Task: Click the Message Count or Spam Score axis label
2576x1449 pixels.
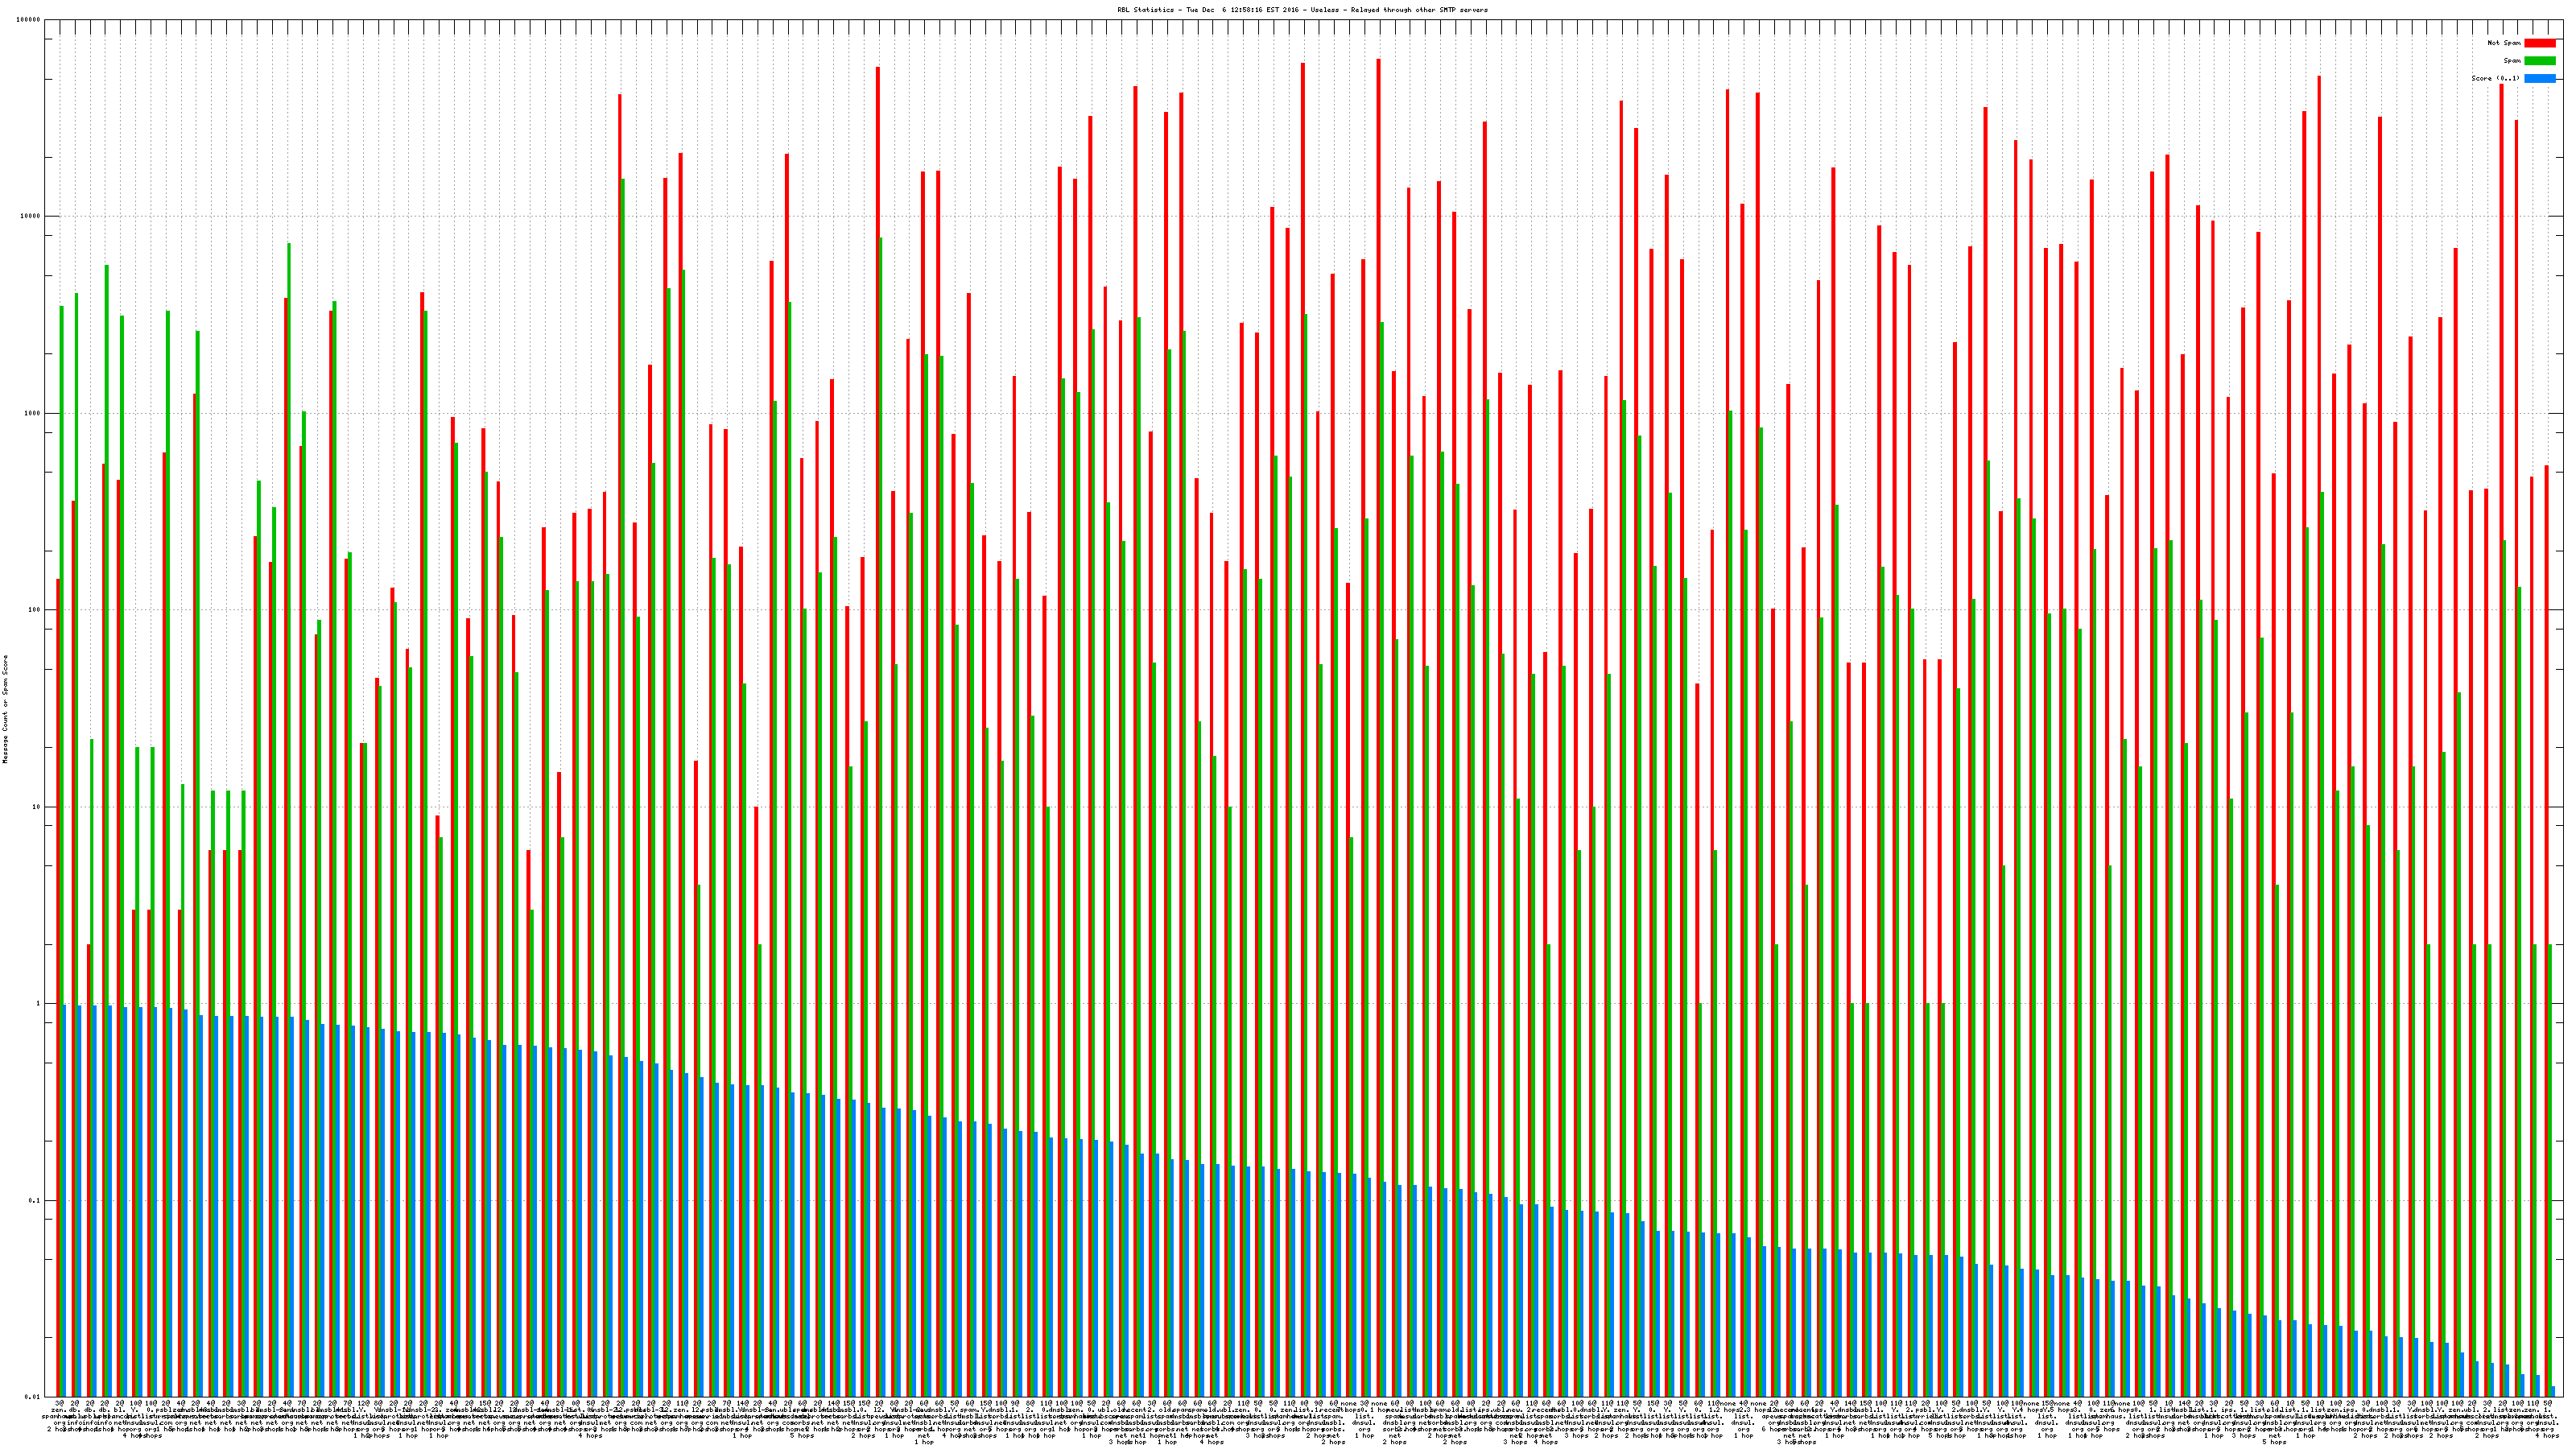Action: tap(5, 709)
